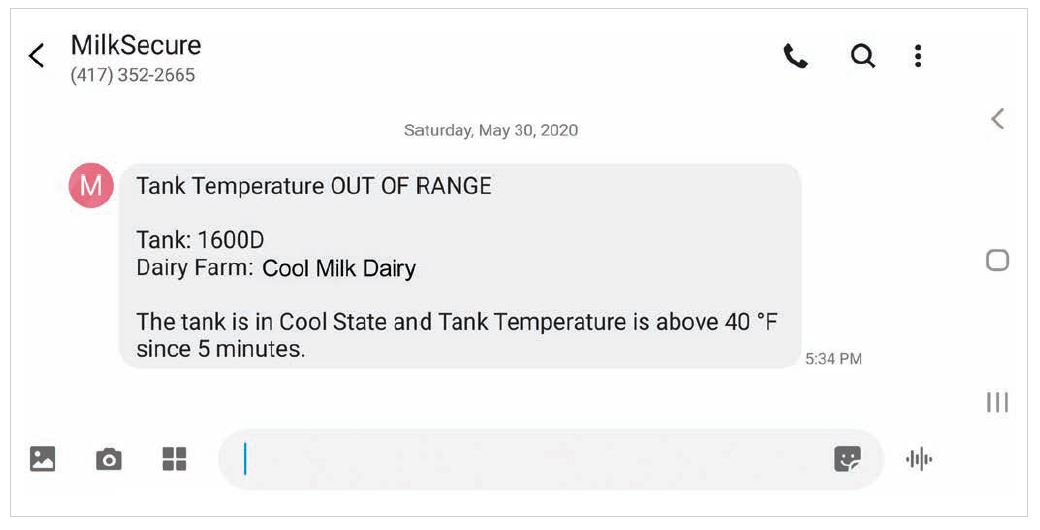Open the three-dot more options menu
1040x530 pixels.
(918, 57)
